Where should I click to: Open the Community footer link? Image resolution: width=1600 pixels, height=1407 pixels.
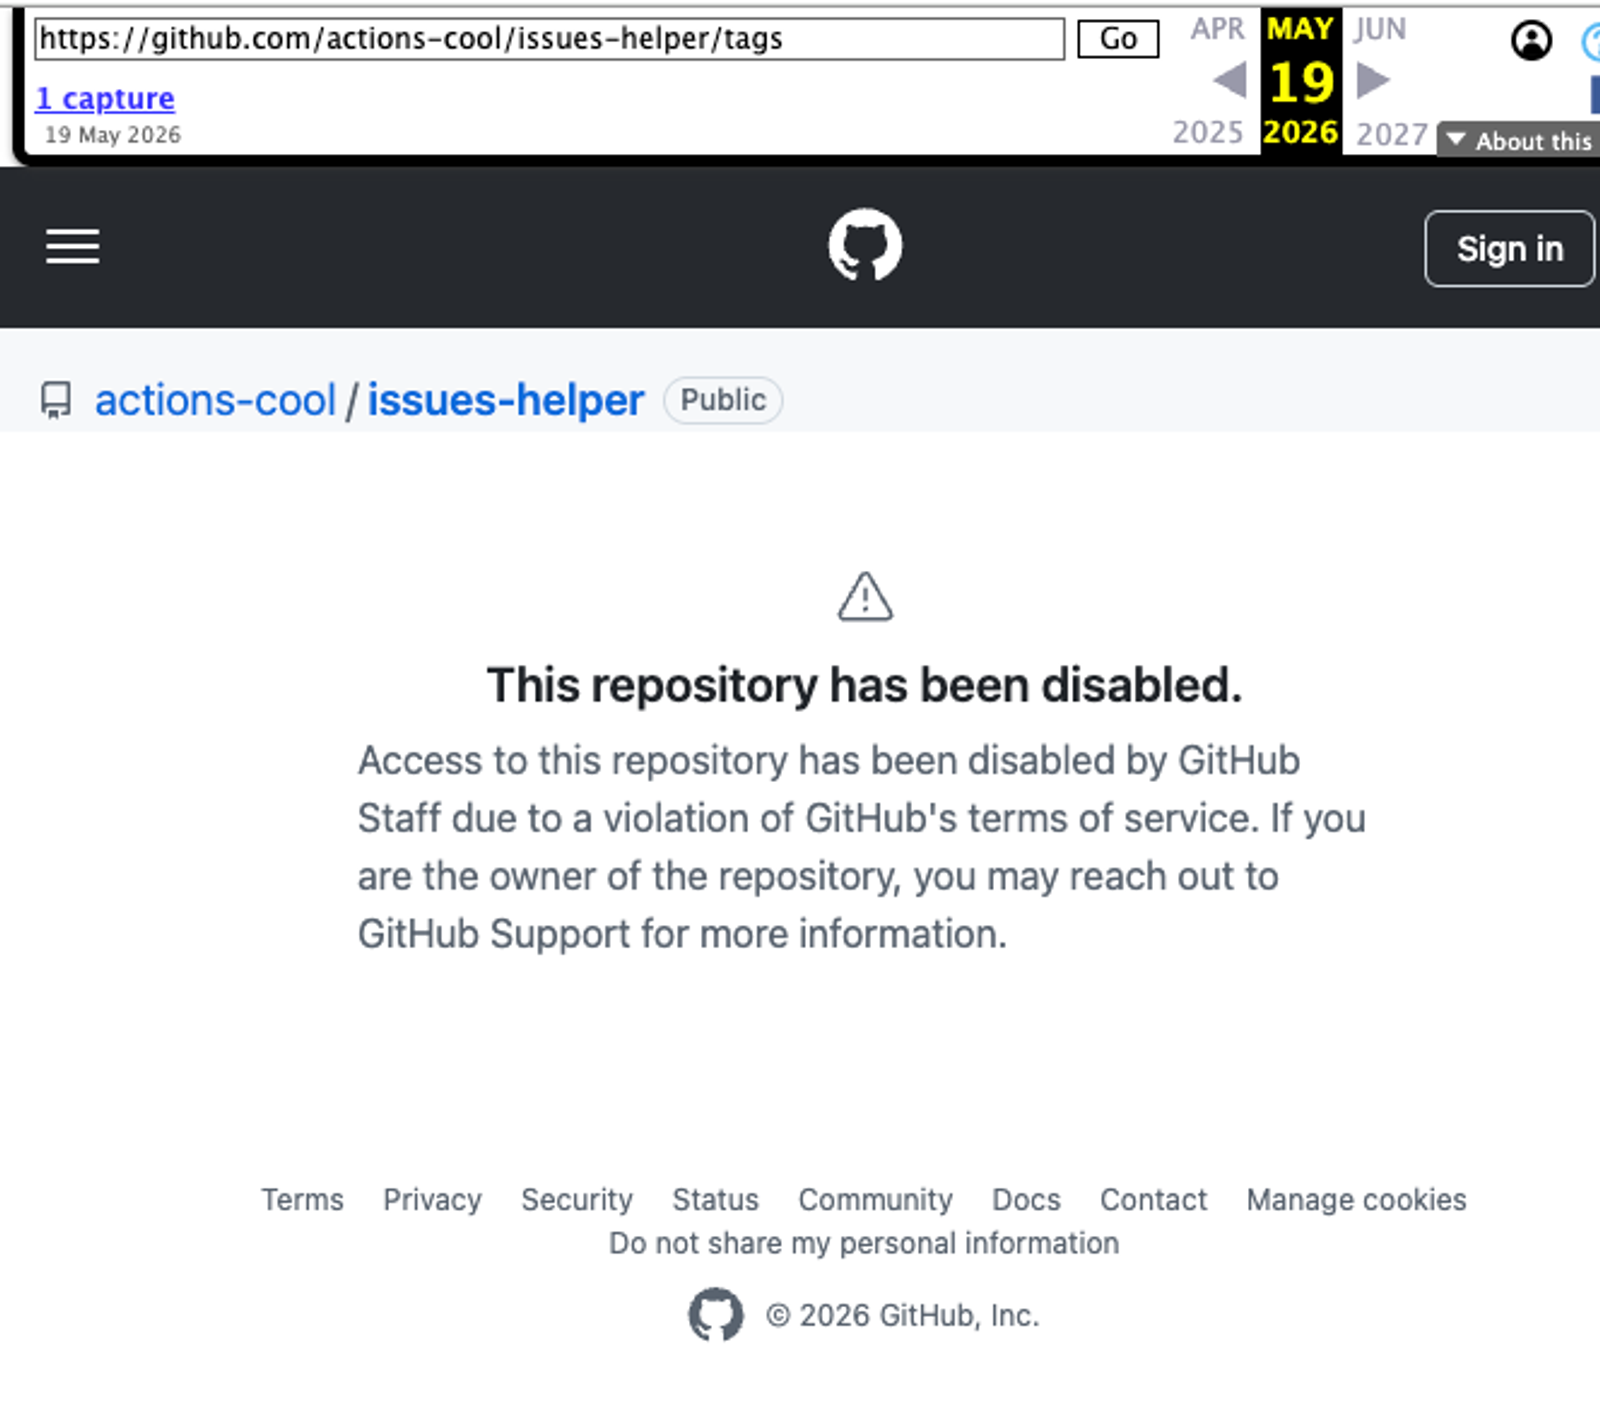[875, 1199]
